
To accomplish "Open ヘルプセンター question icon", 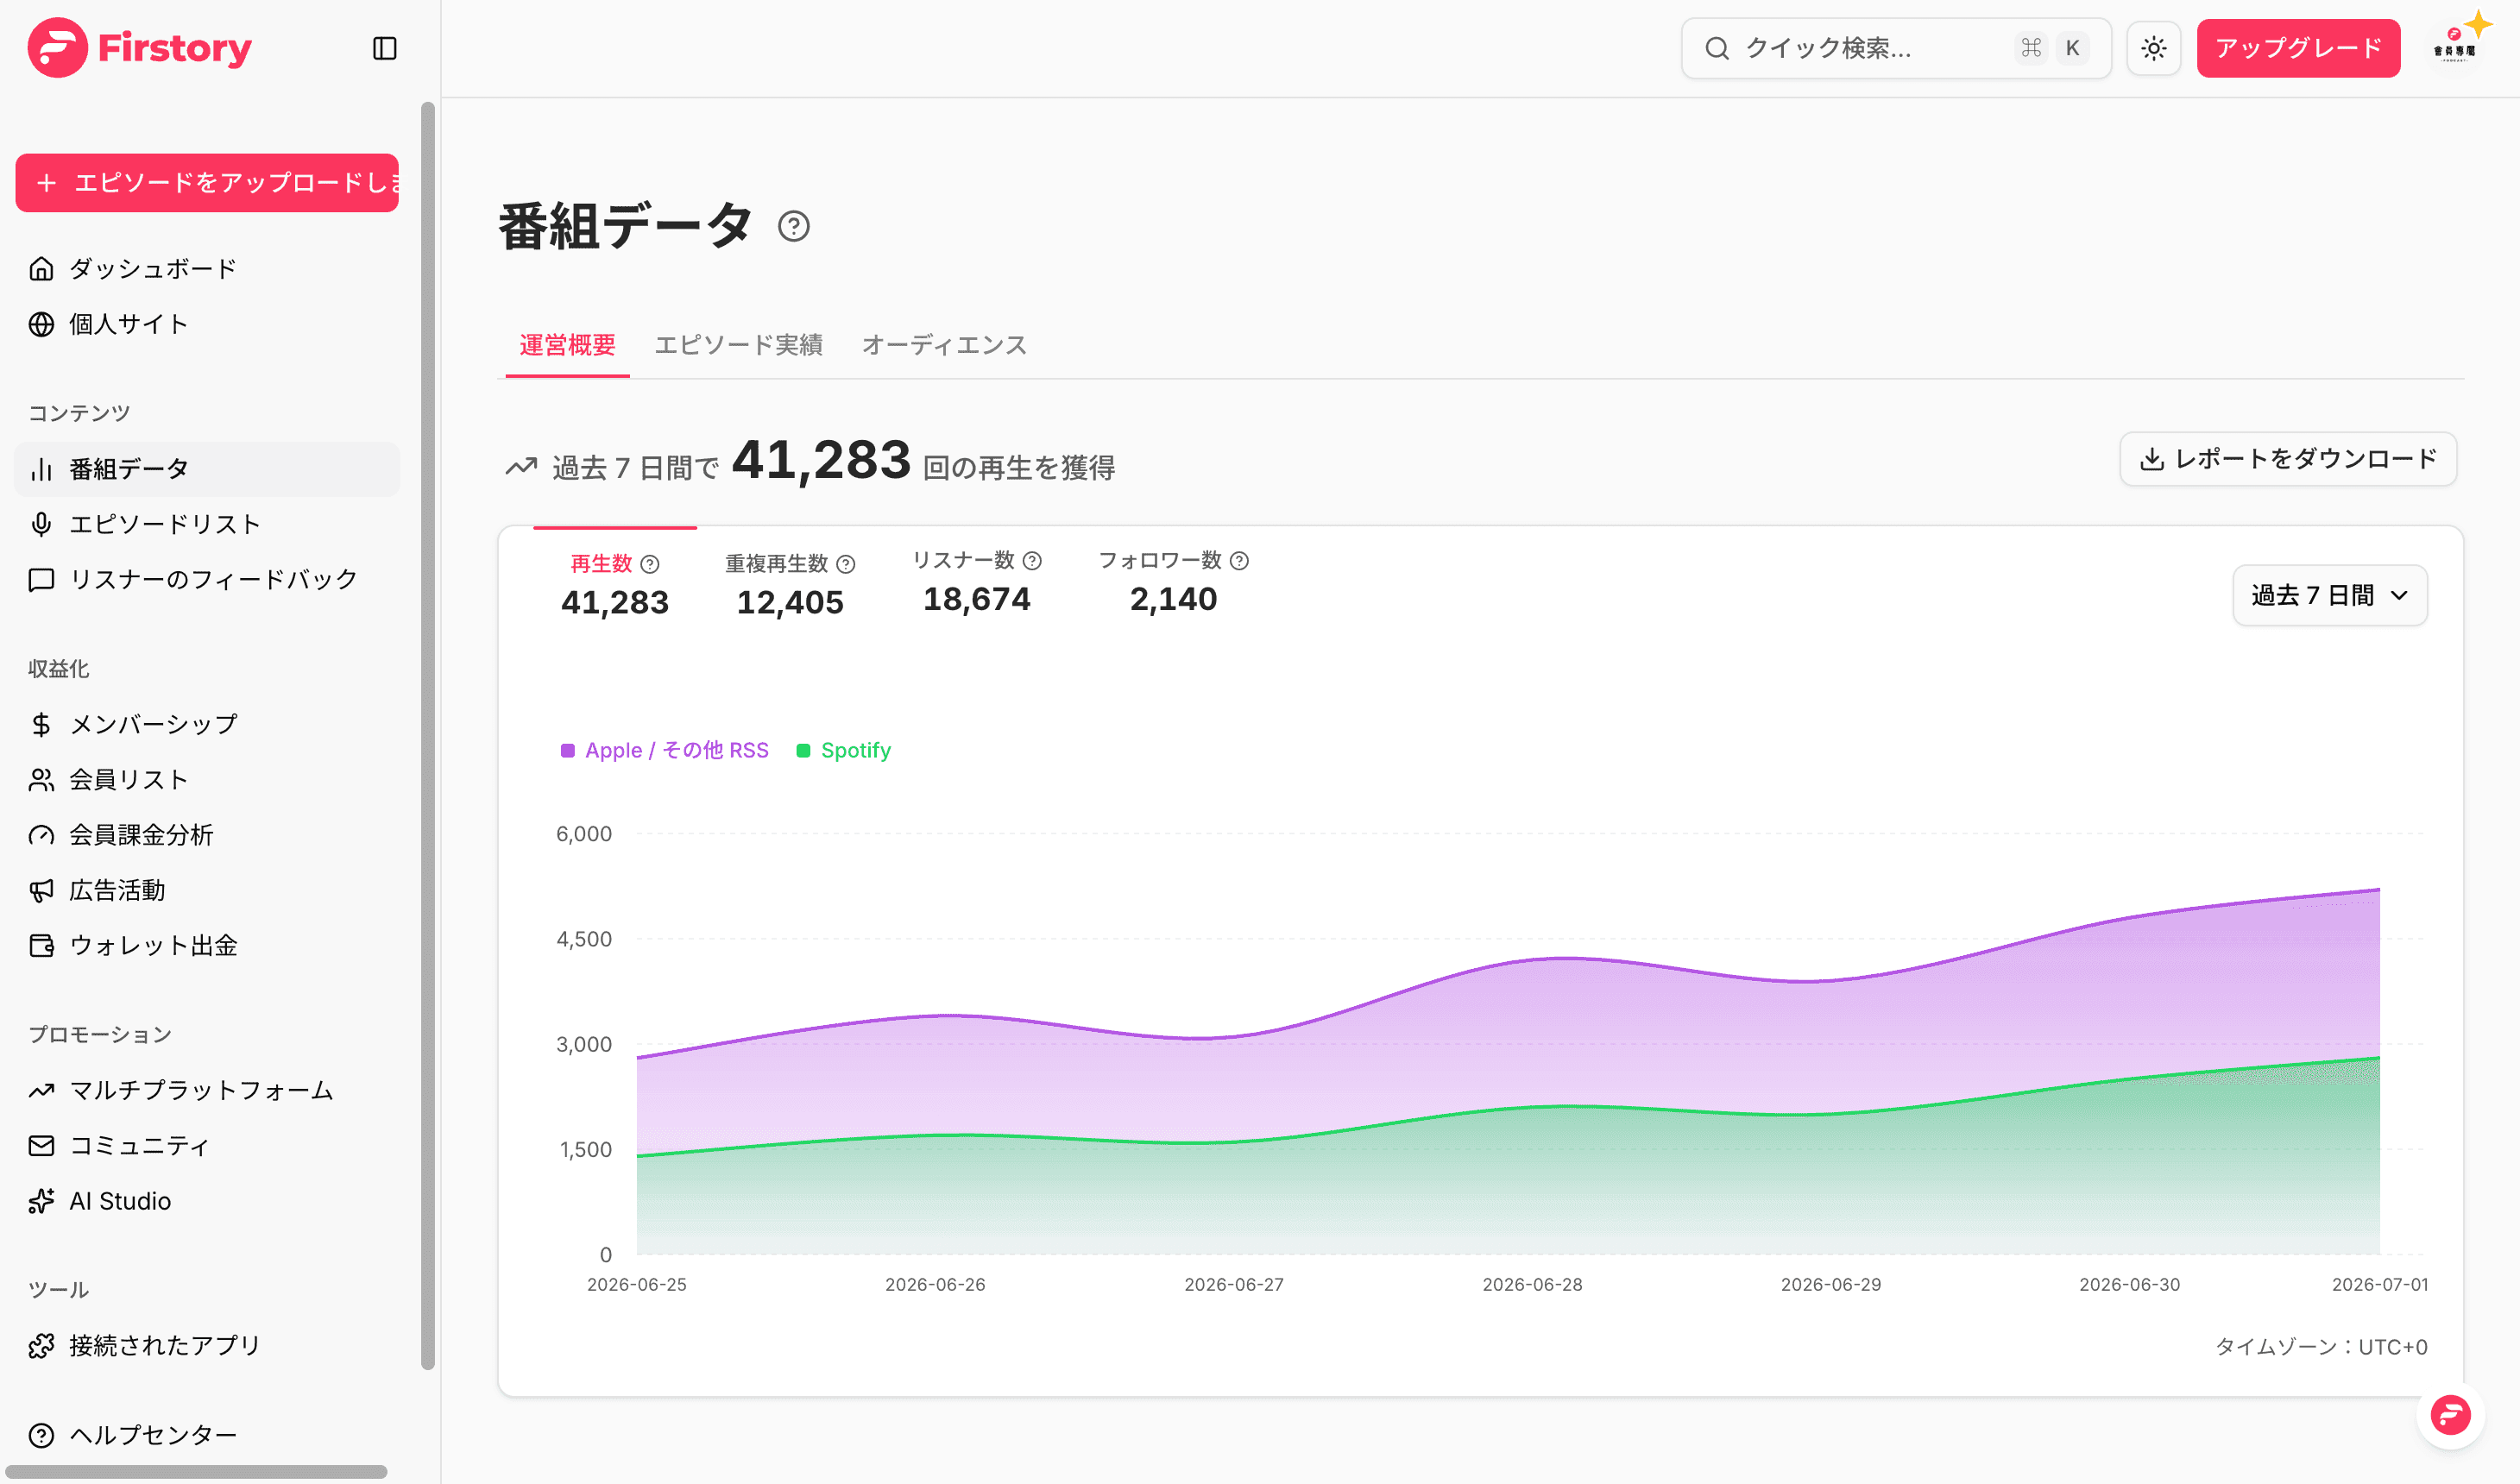I will (x=41, y=1435).
